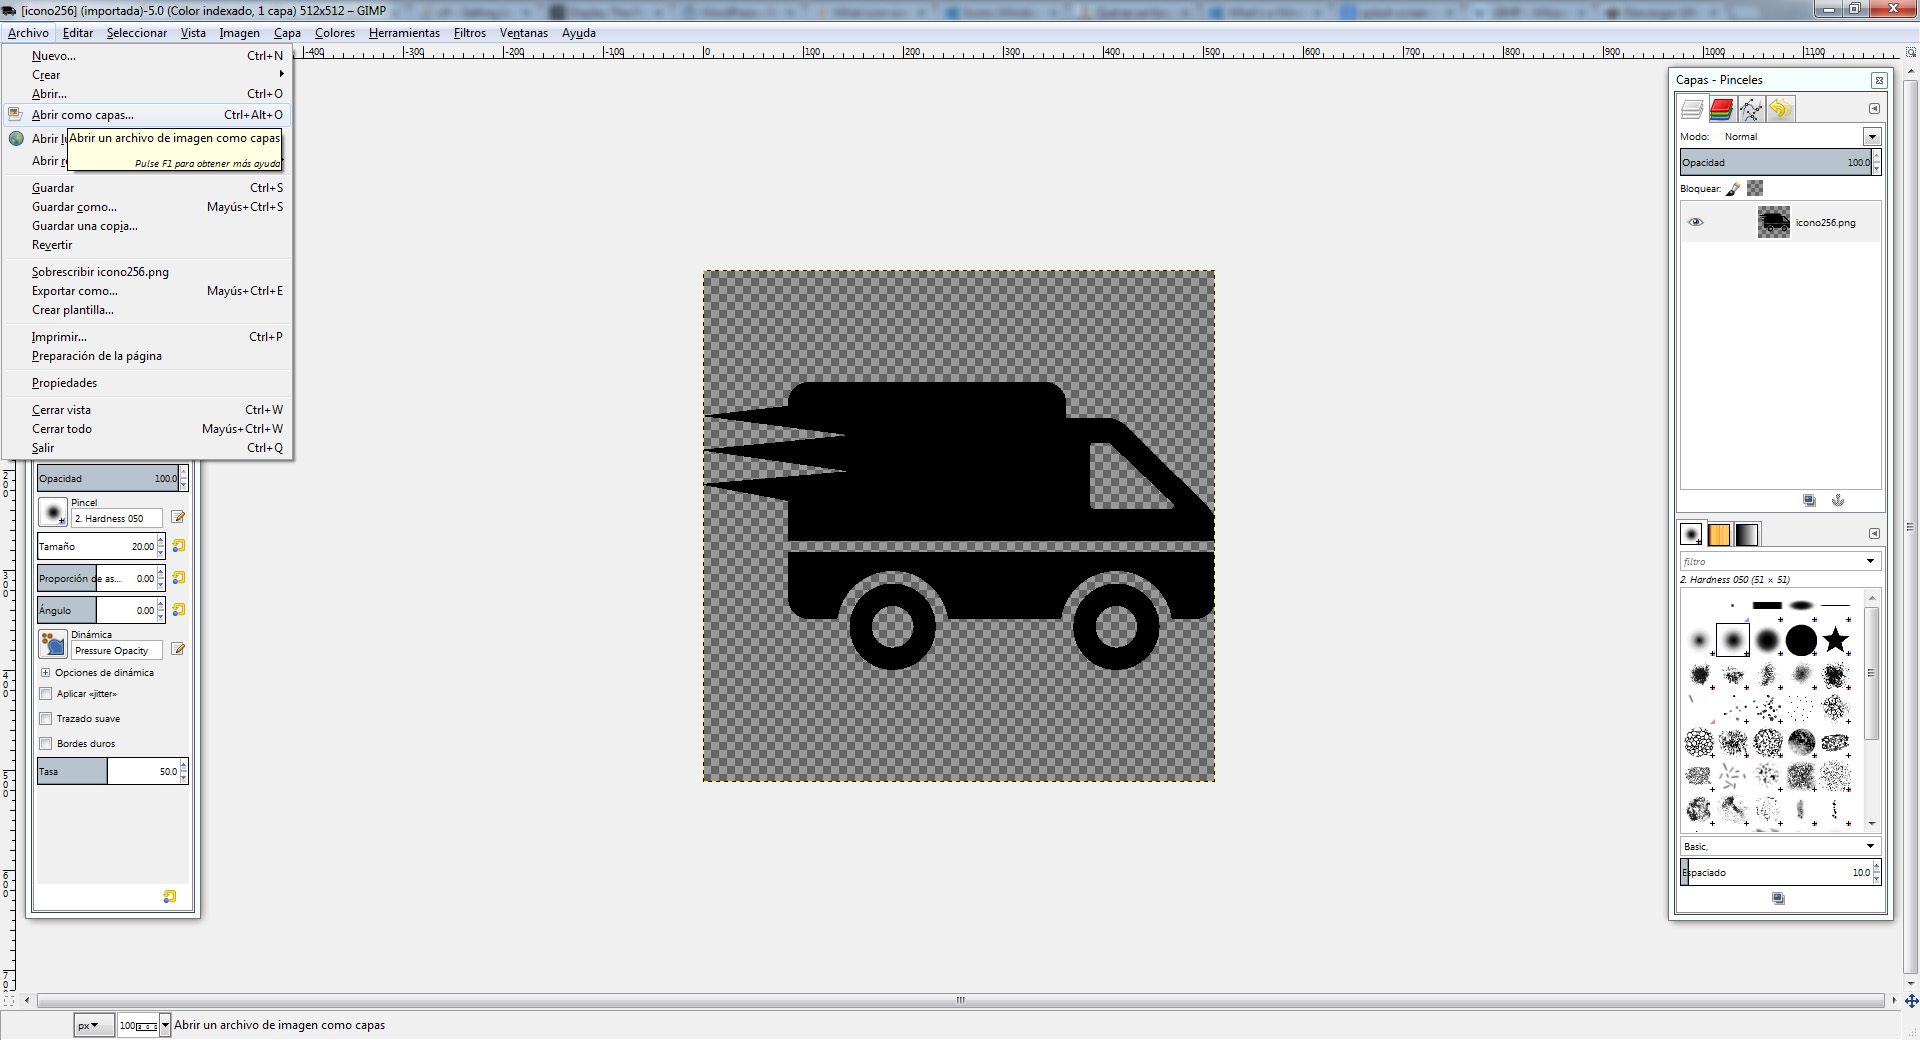1920x1040 pixels.
Task: Click the filtro text field in brushes
Action: coord(1771,561)
